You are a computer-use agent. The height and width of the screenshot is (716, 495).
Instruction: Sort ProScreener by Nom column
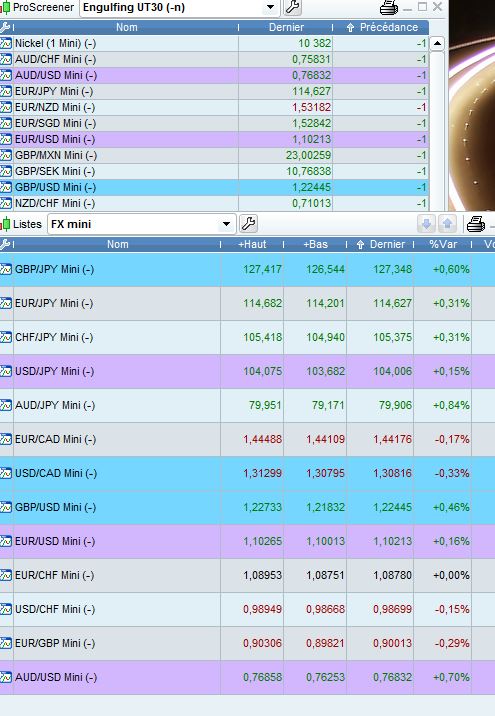coord(126,27)
